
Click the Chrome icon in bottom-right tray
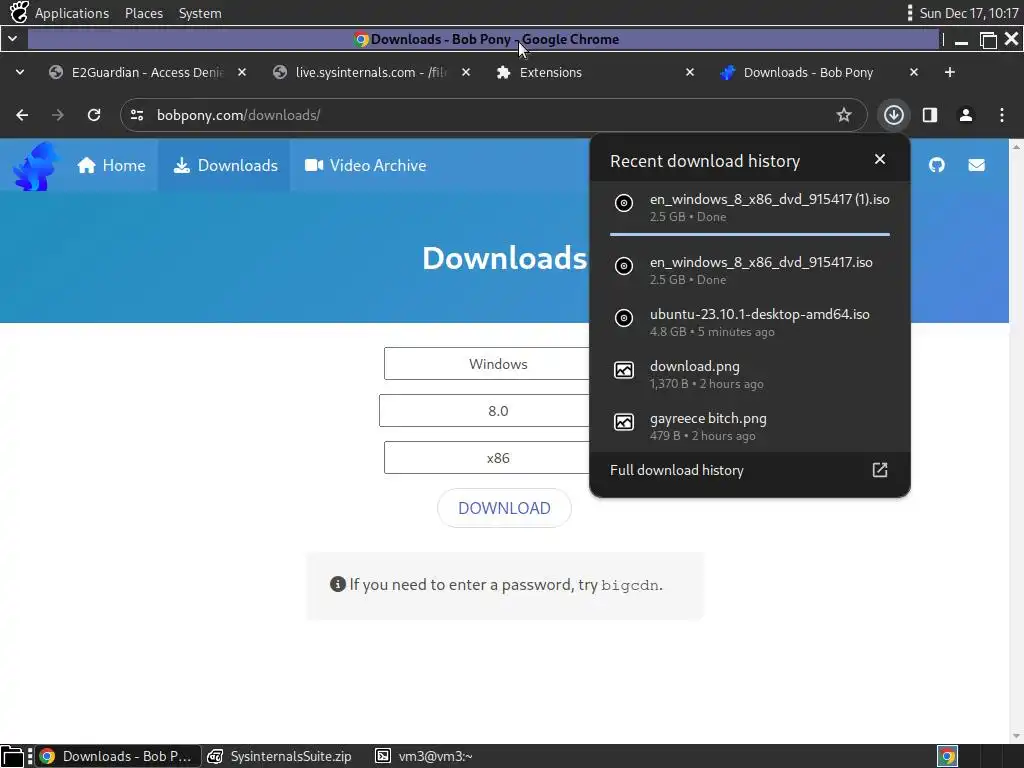click(947, 756)
